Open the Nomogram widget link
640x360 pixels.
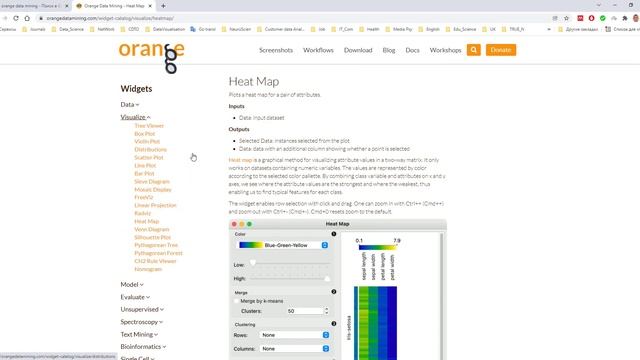click(148, 269)
